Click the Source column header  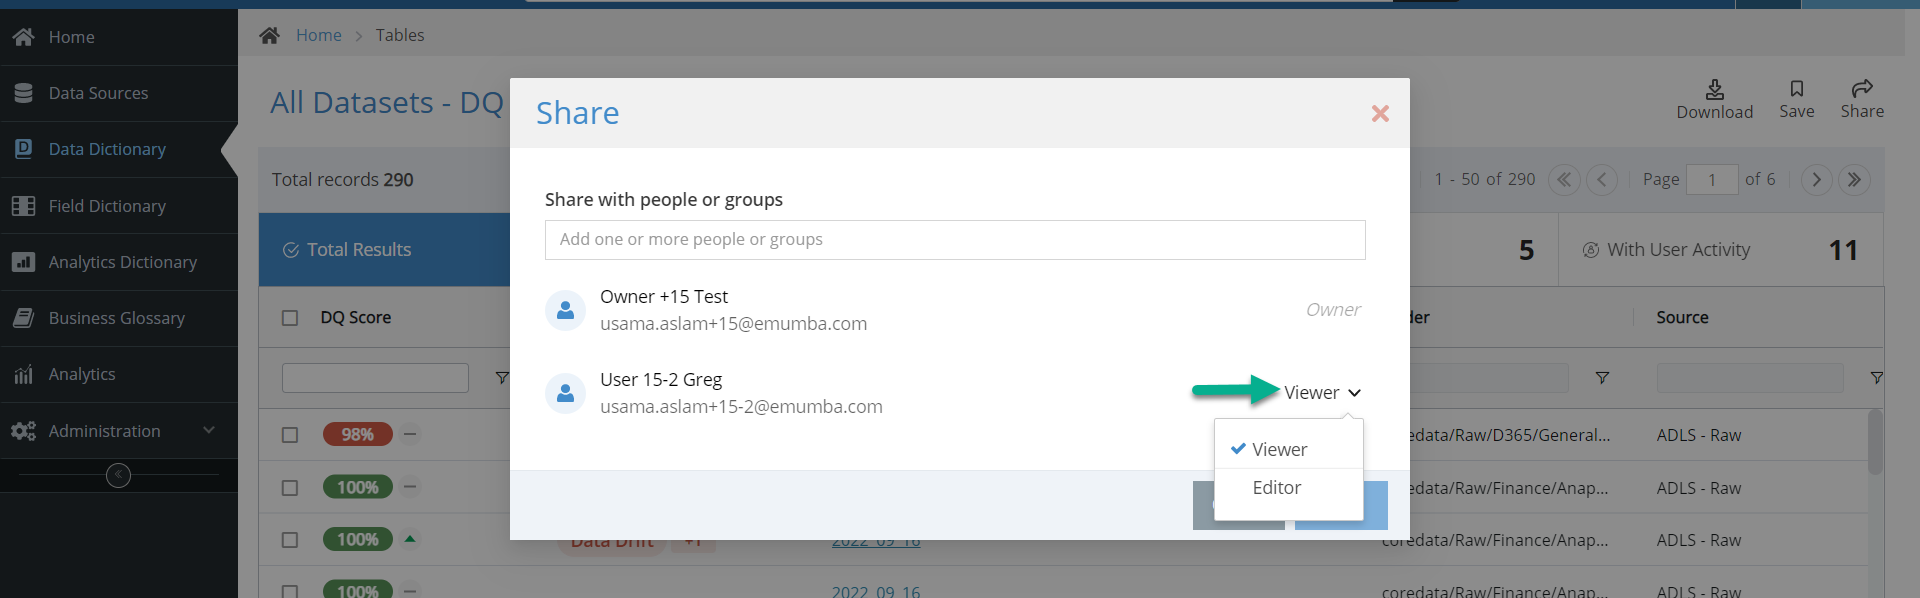[x=1682, y=318]
